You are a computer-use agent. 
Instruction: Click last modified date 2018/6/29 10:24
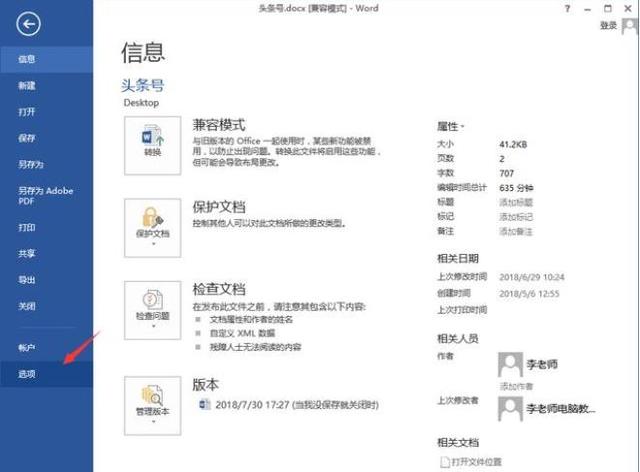(532, 277)
